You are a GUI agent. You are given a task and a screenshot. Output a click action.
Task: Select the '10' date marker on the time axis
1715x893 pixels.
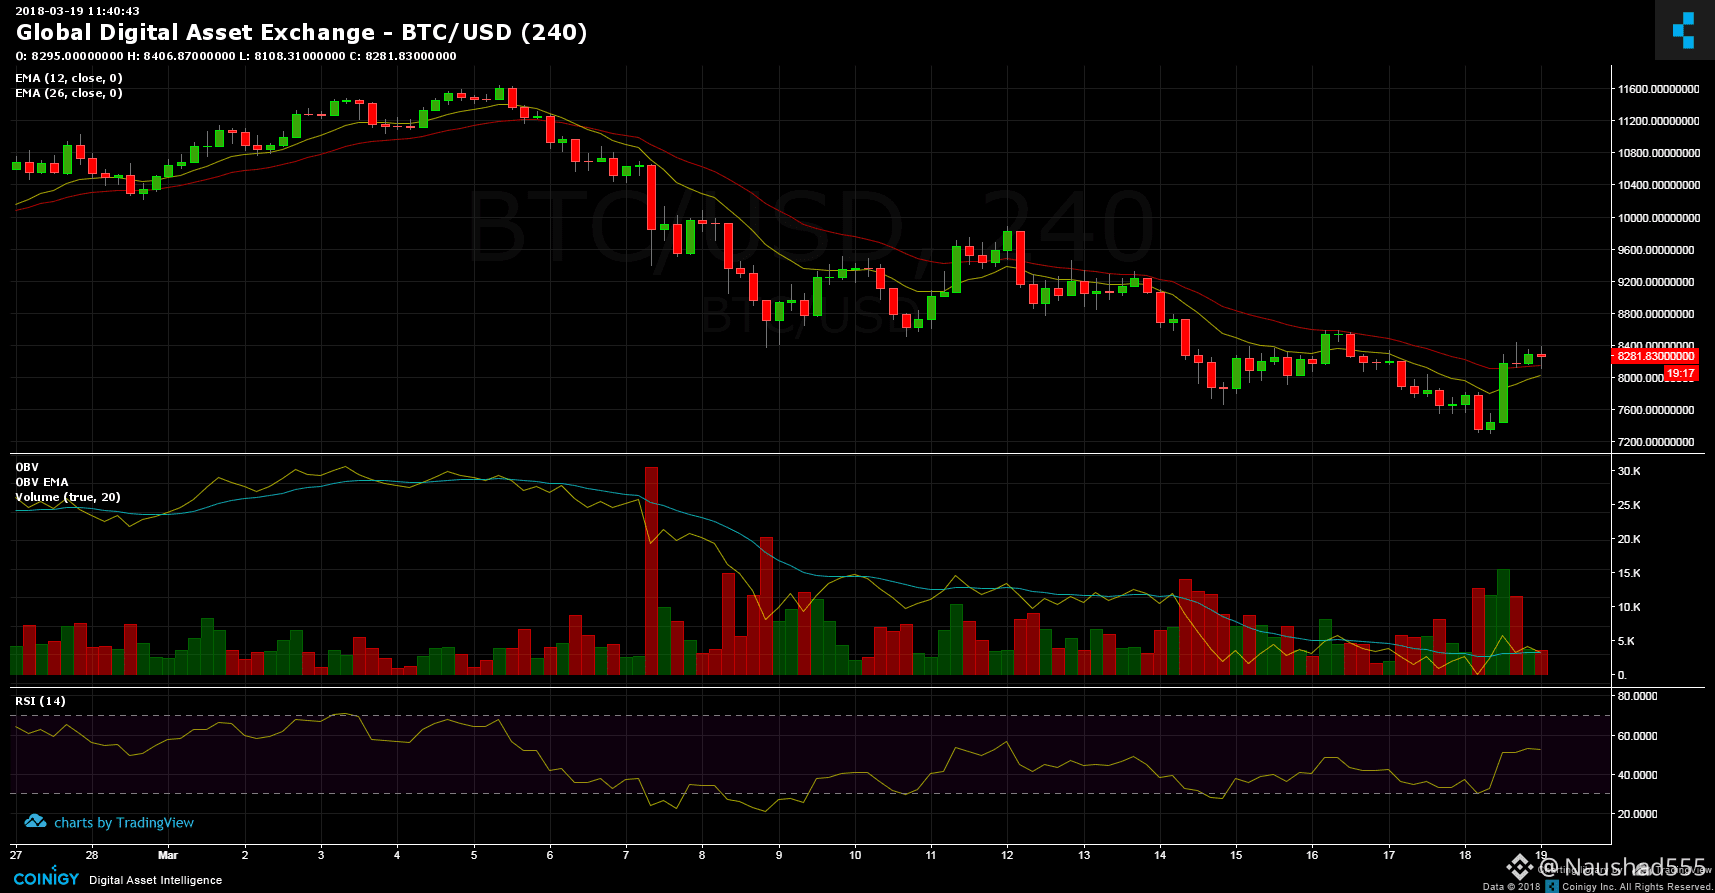click(855, 855)
